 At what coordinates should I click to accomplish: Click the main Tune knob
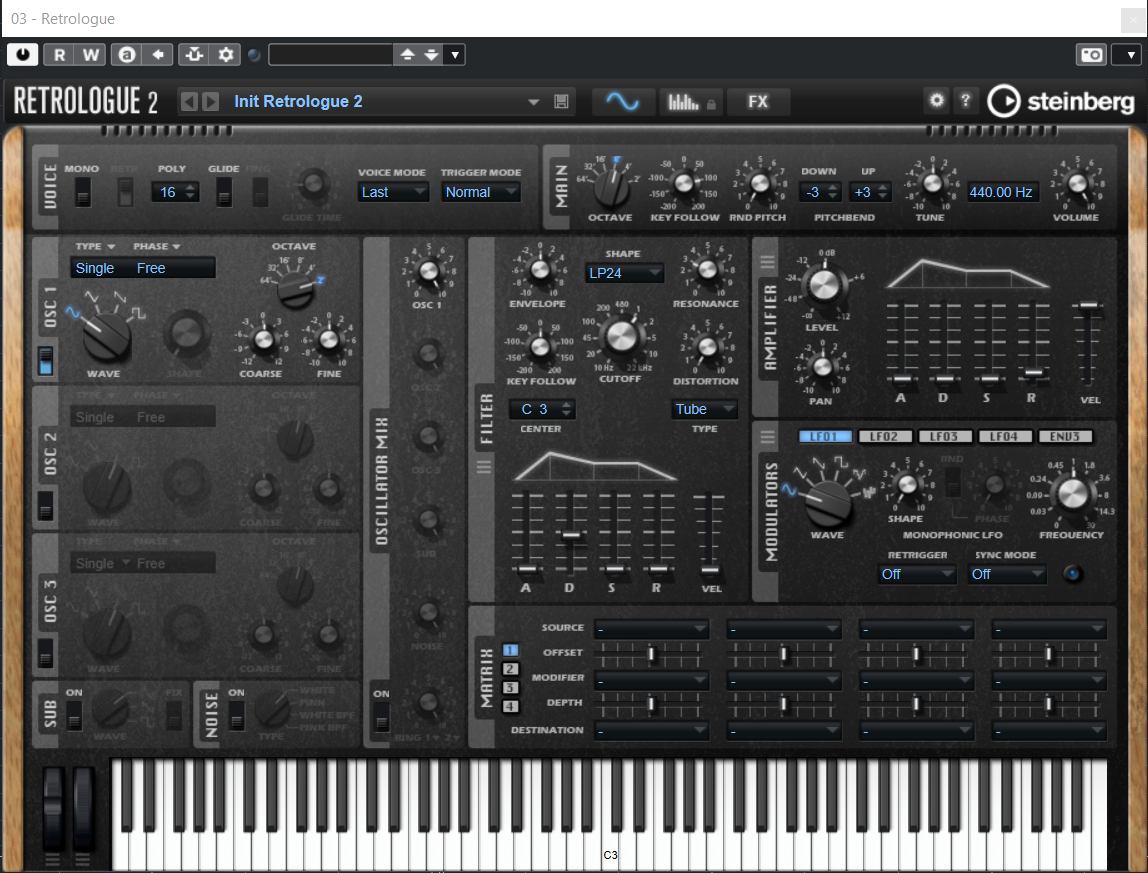click(x=932, y=182)
